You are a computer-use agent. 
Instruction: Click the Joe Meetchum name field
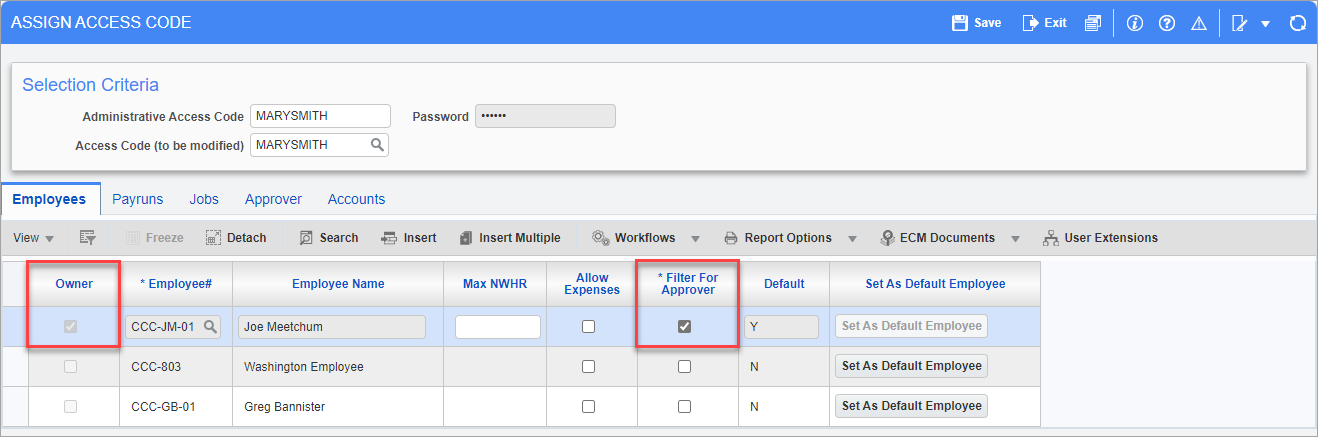point(332,326)
